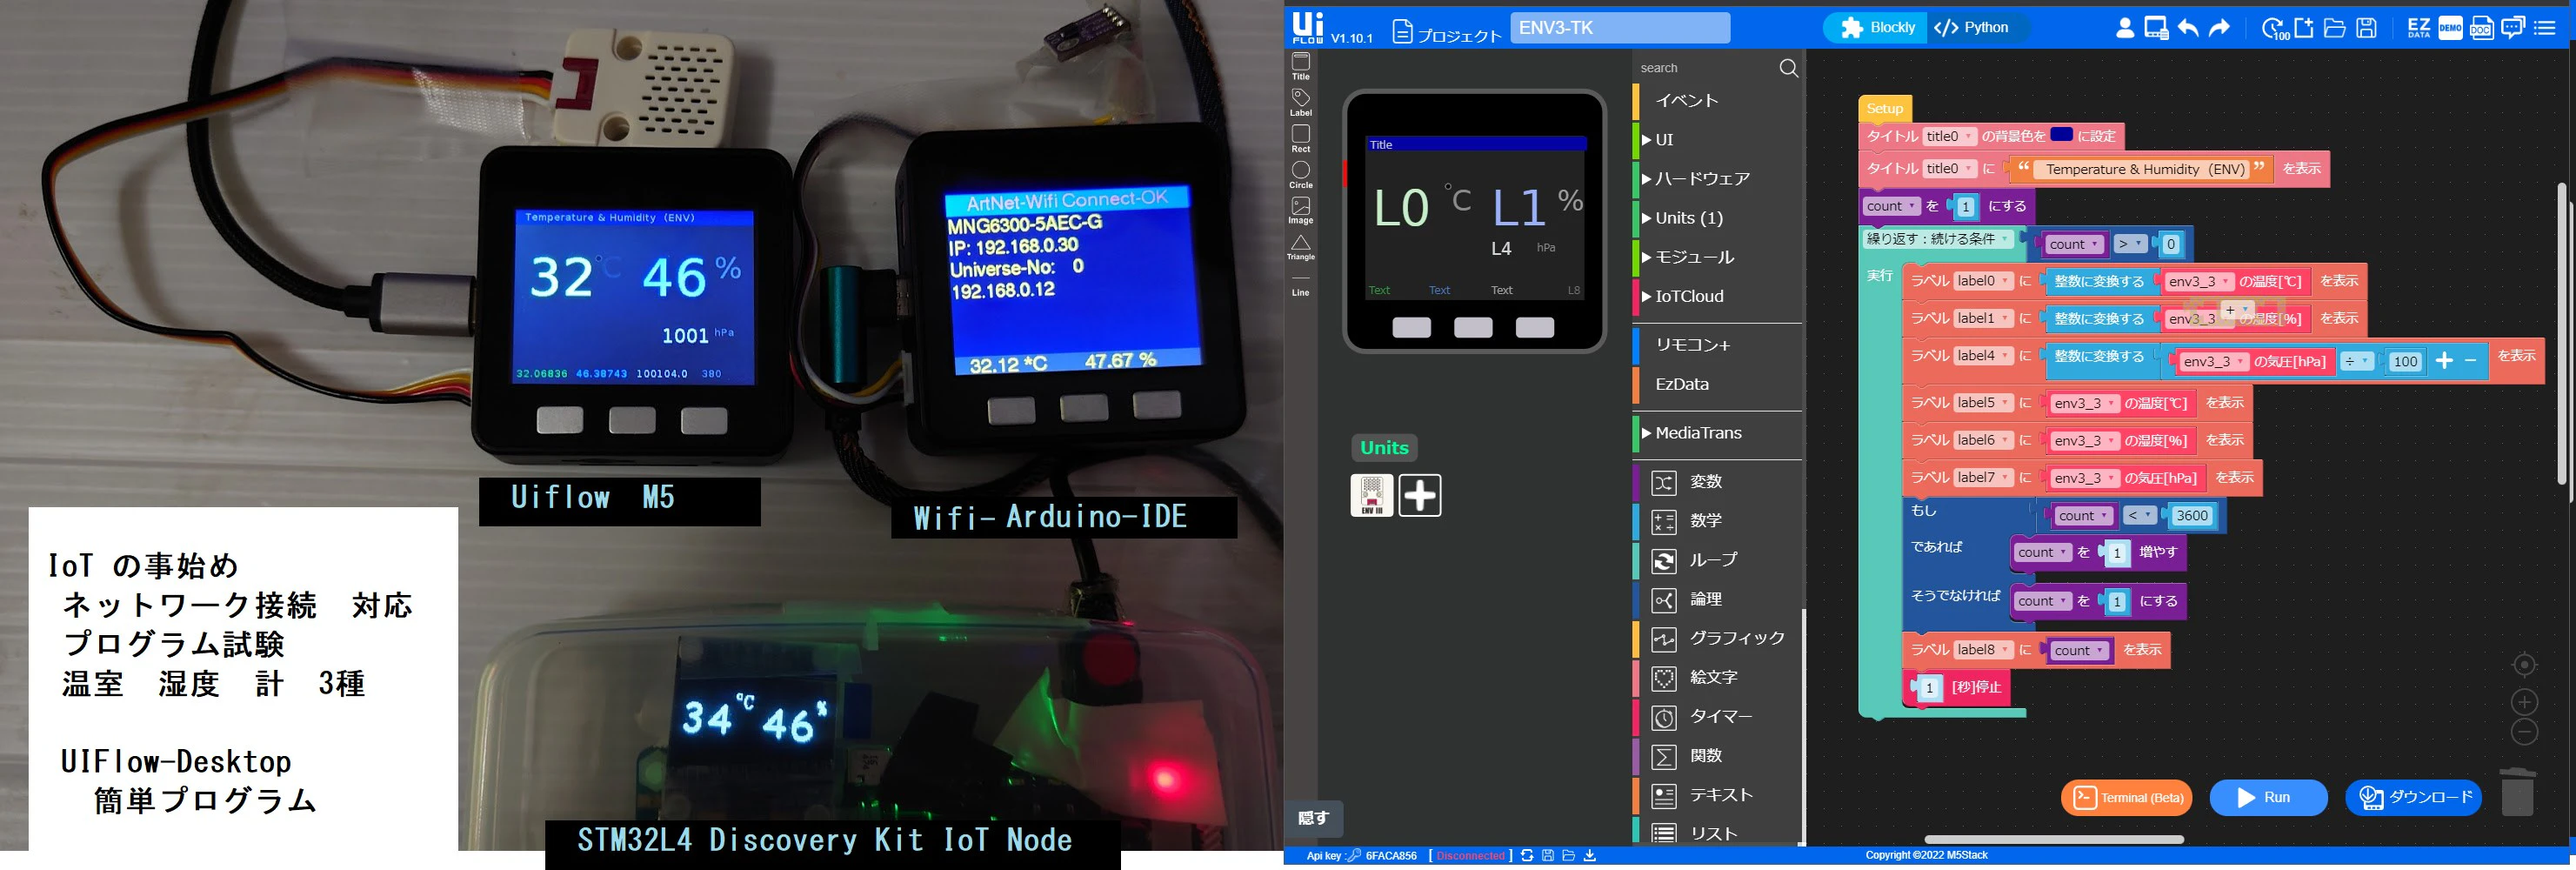Open the label0 dropdown
2576x870 pixels.
pyautogui.click(x=1982, y=281)
